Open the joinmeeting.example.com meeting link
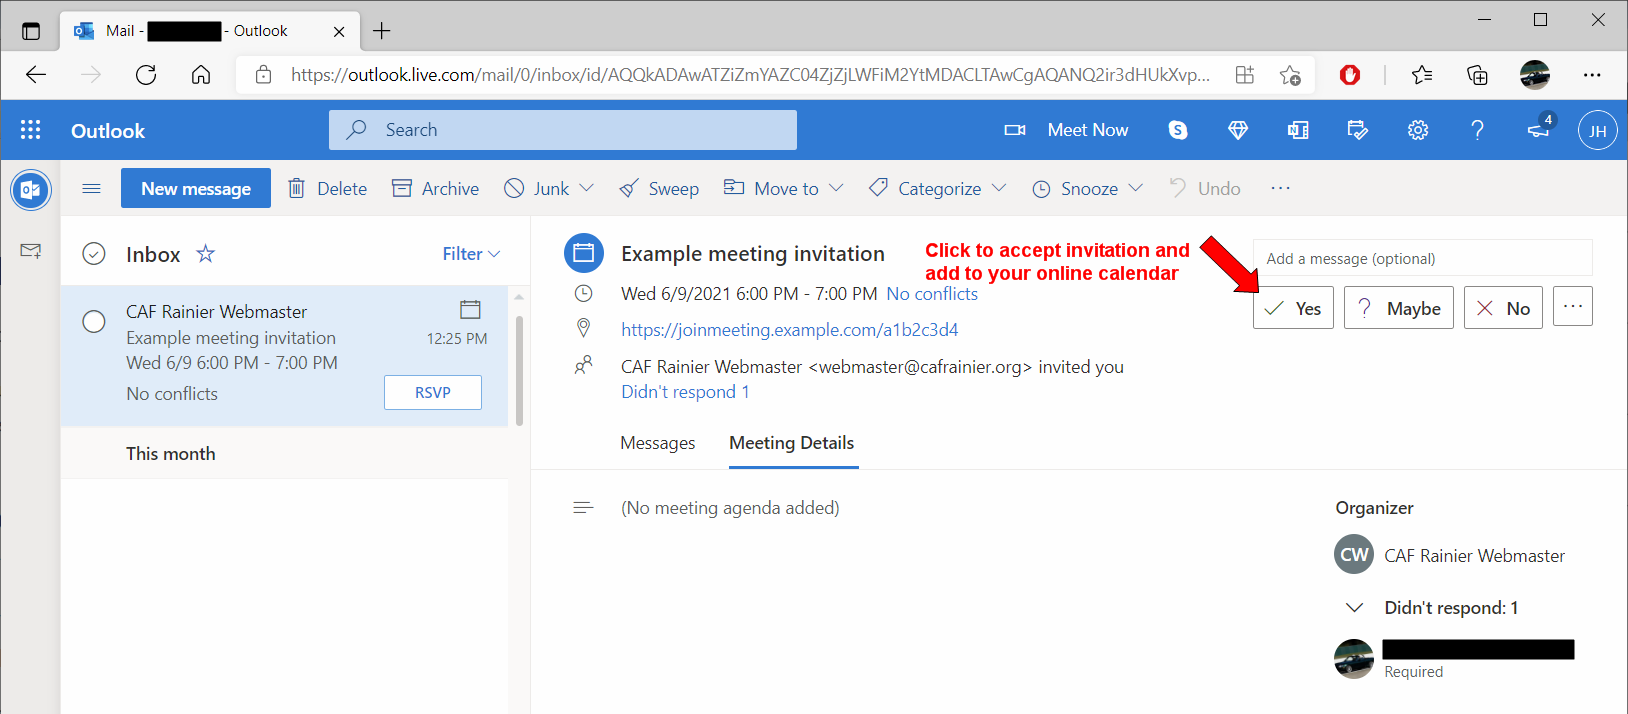The image size is (1628, 714). click(x=789, y=330)
